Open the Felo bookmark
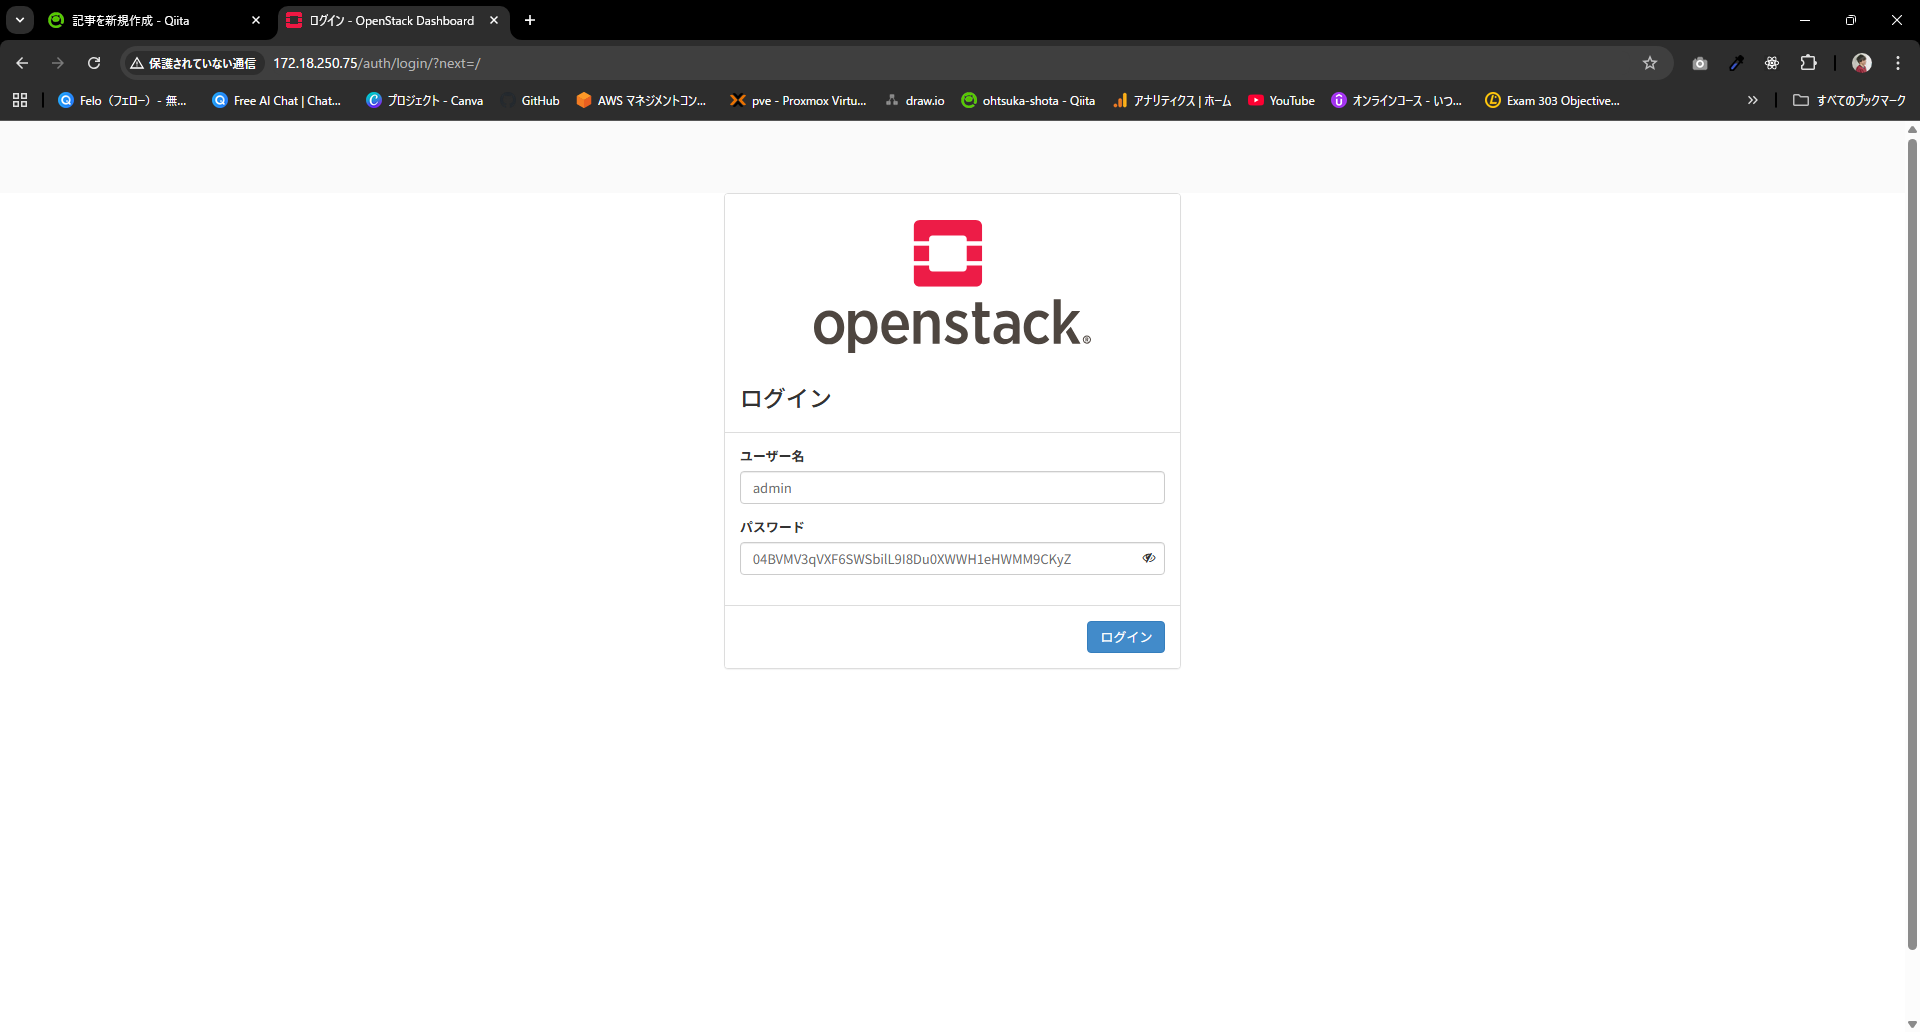This screenshot has width=1920, height=1032. pyautogui.click(x=122, y=100)
